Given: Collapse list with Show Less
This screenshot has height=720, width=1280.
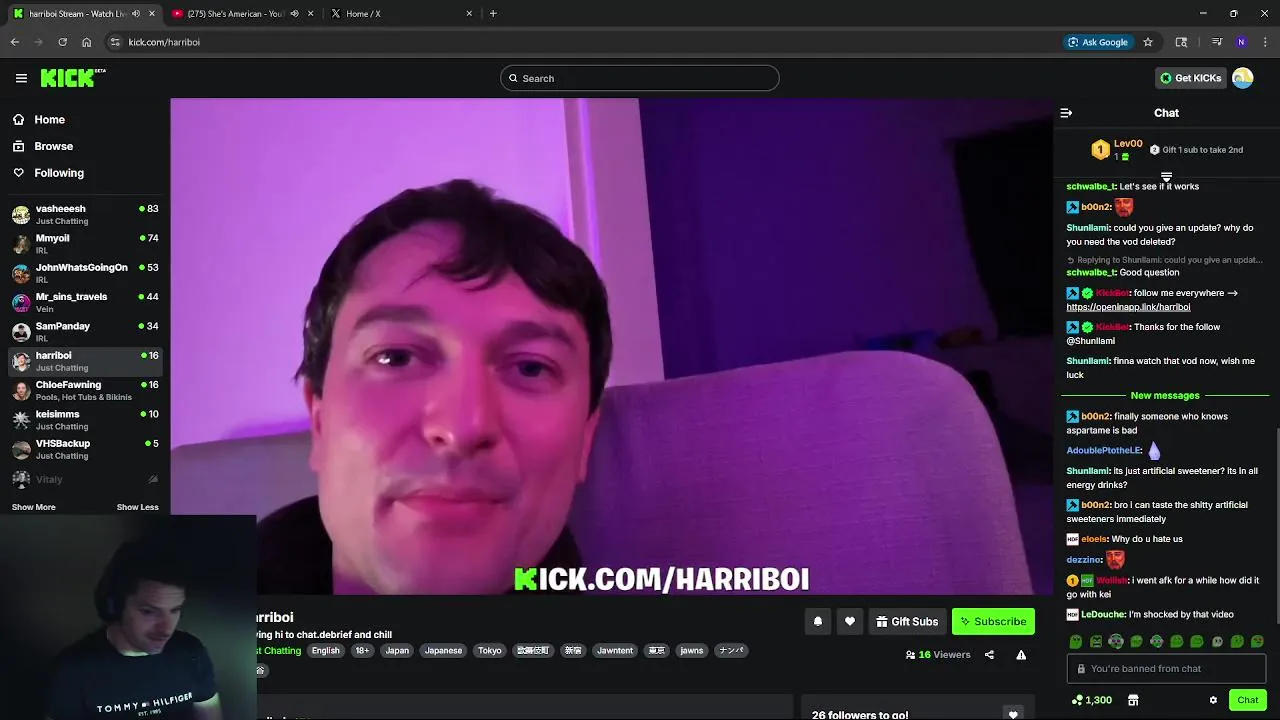Looking at the screenshot, I should [x=137, y=507].
